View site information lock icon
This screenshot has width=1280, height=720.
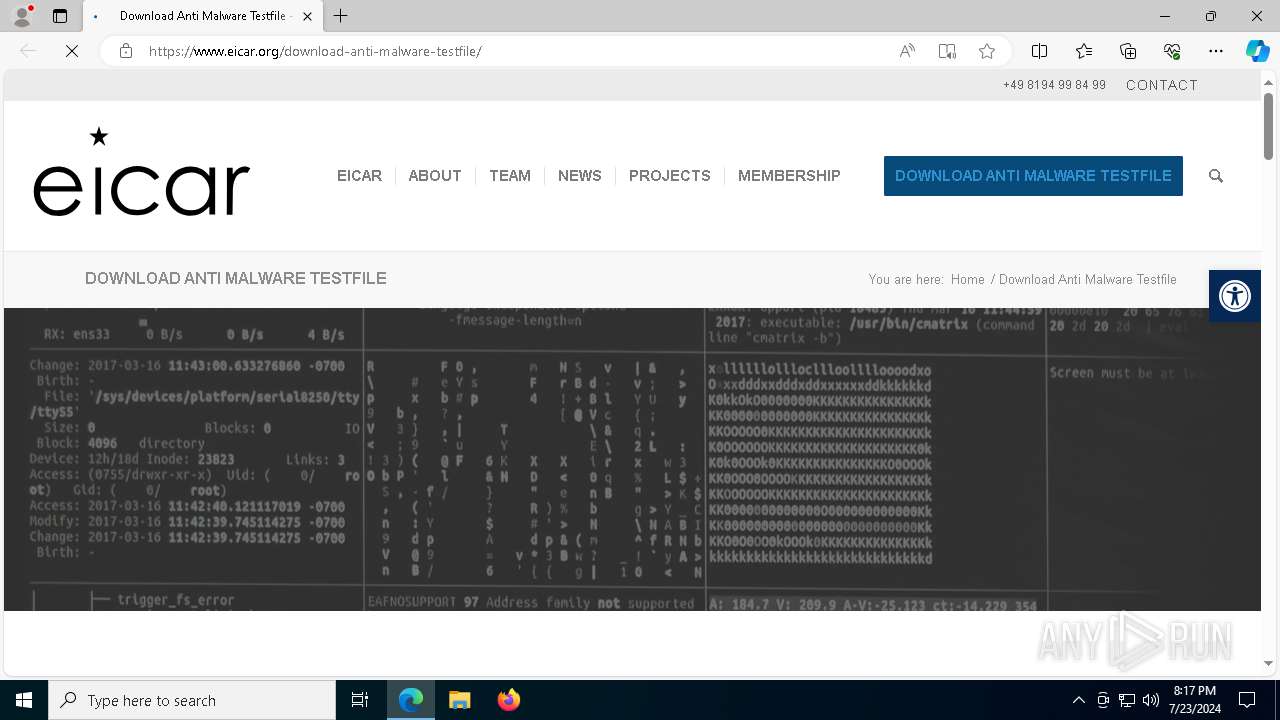tap(126, 51)
